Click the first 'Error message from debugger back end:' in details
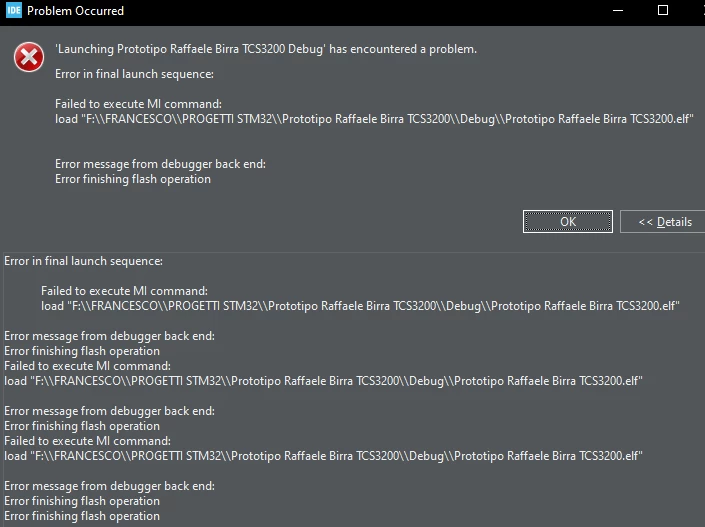This screenshot has height=527, width=705. 109,336
